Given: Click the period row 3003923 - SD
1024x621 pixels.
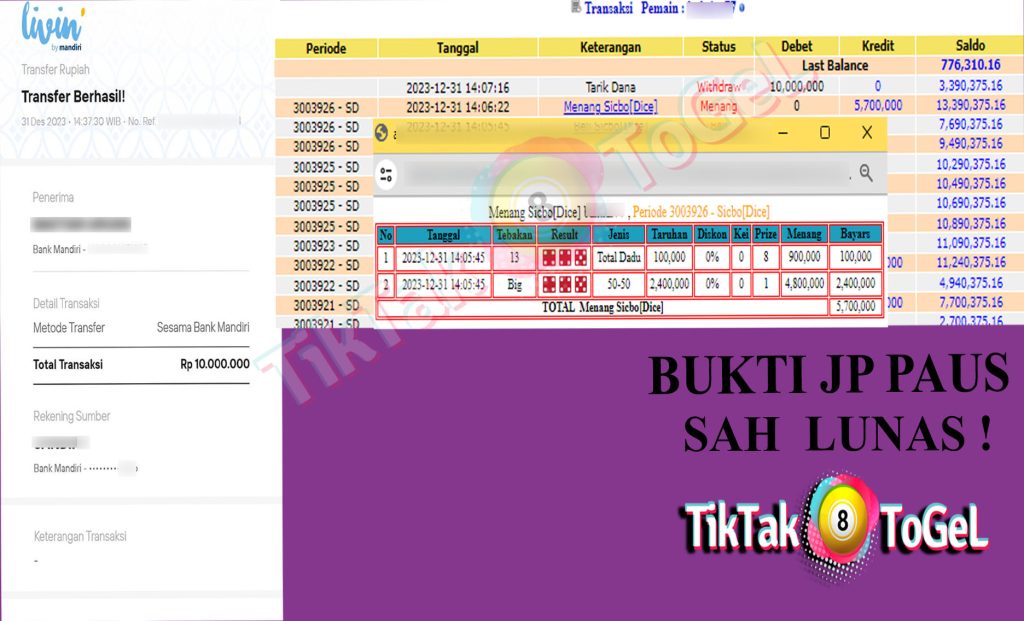Looking at the screenshot, I should pos(326,246).
